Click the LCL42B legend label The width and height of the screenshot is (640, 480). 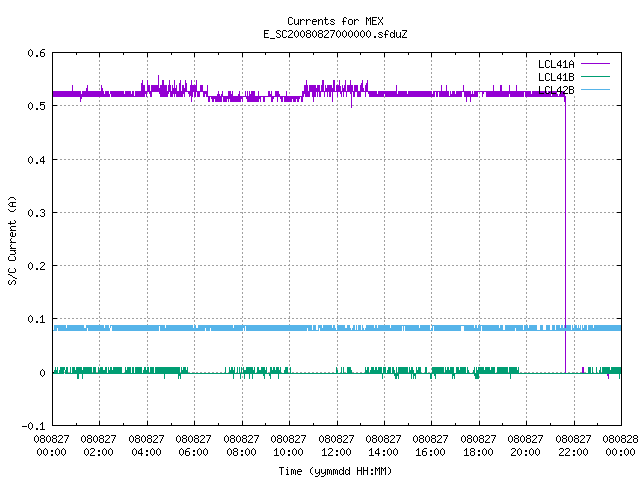coord(556,90)
